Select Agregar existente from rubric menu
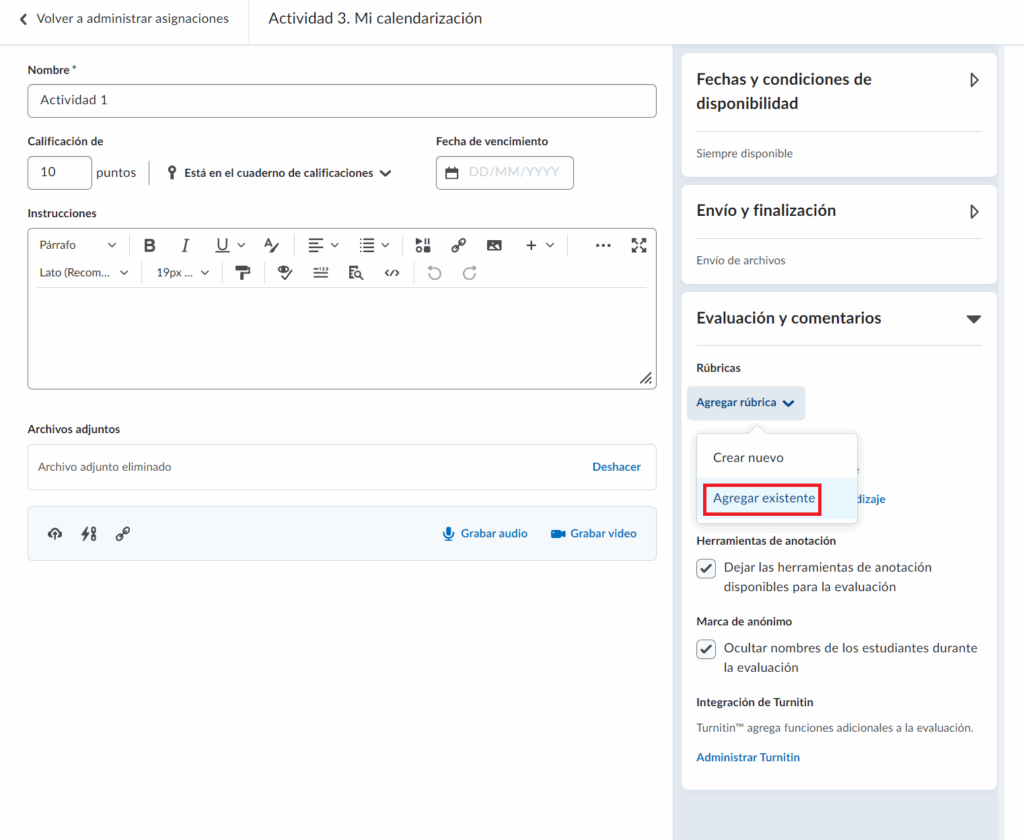 764,498
